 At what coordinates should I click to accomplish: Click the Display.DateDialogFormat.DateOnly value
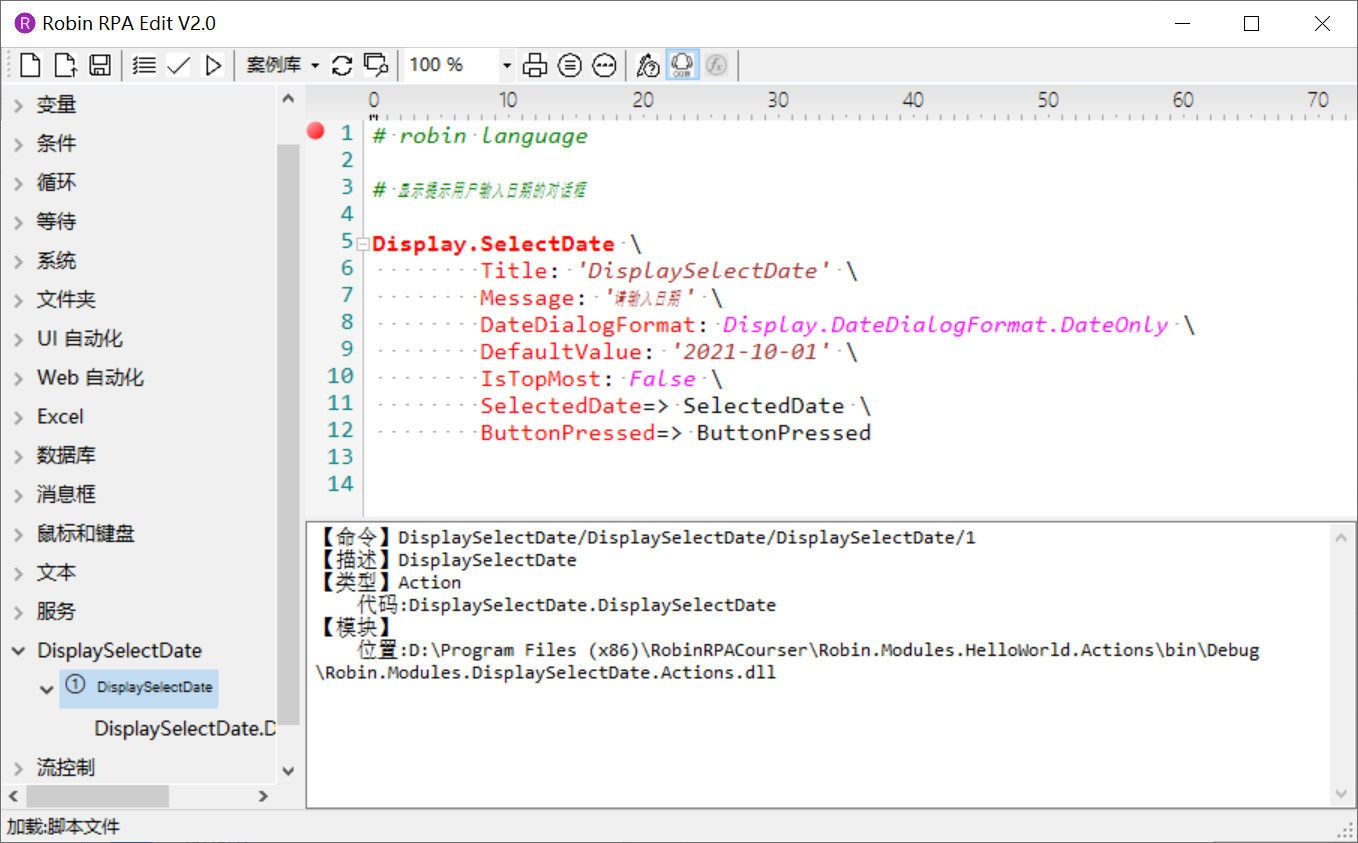(x=946, y=325)
